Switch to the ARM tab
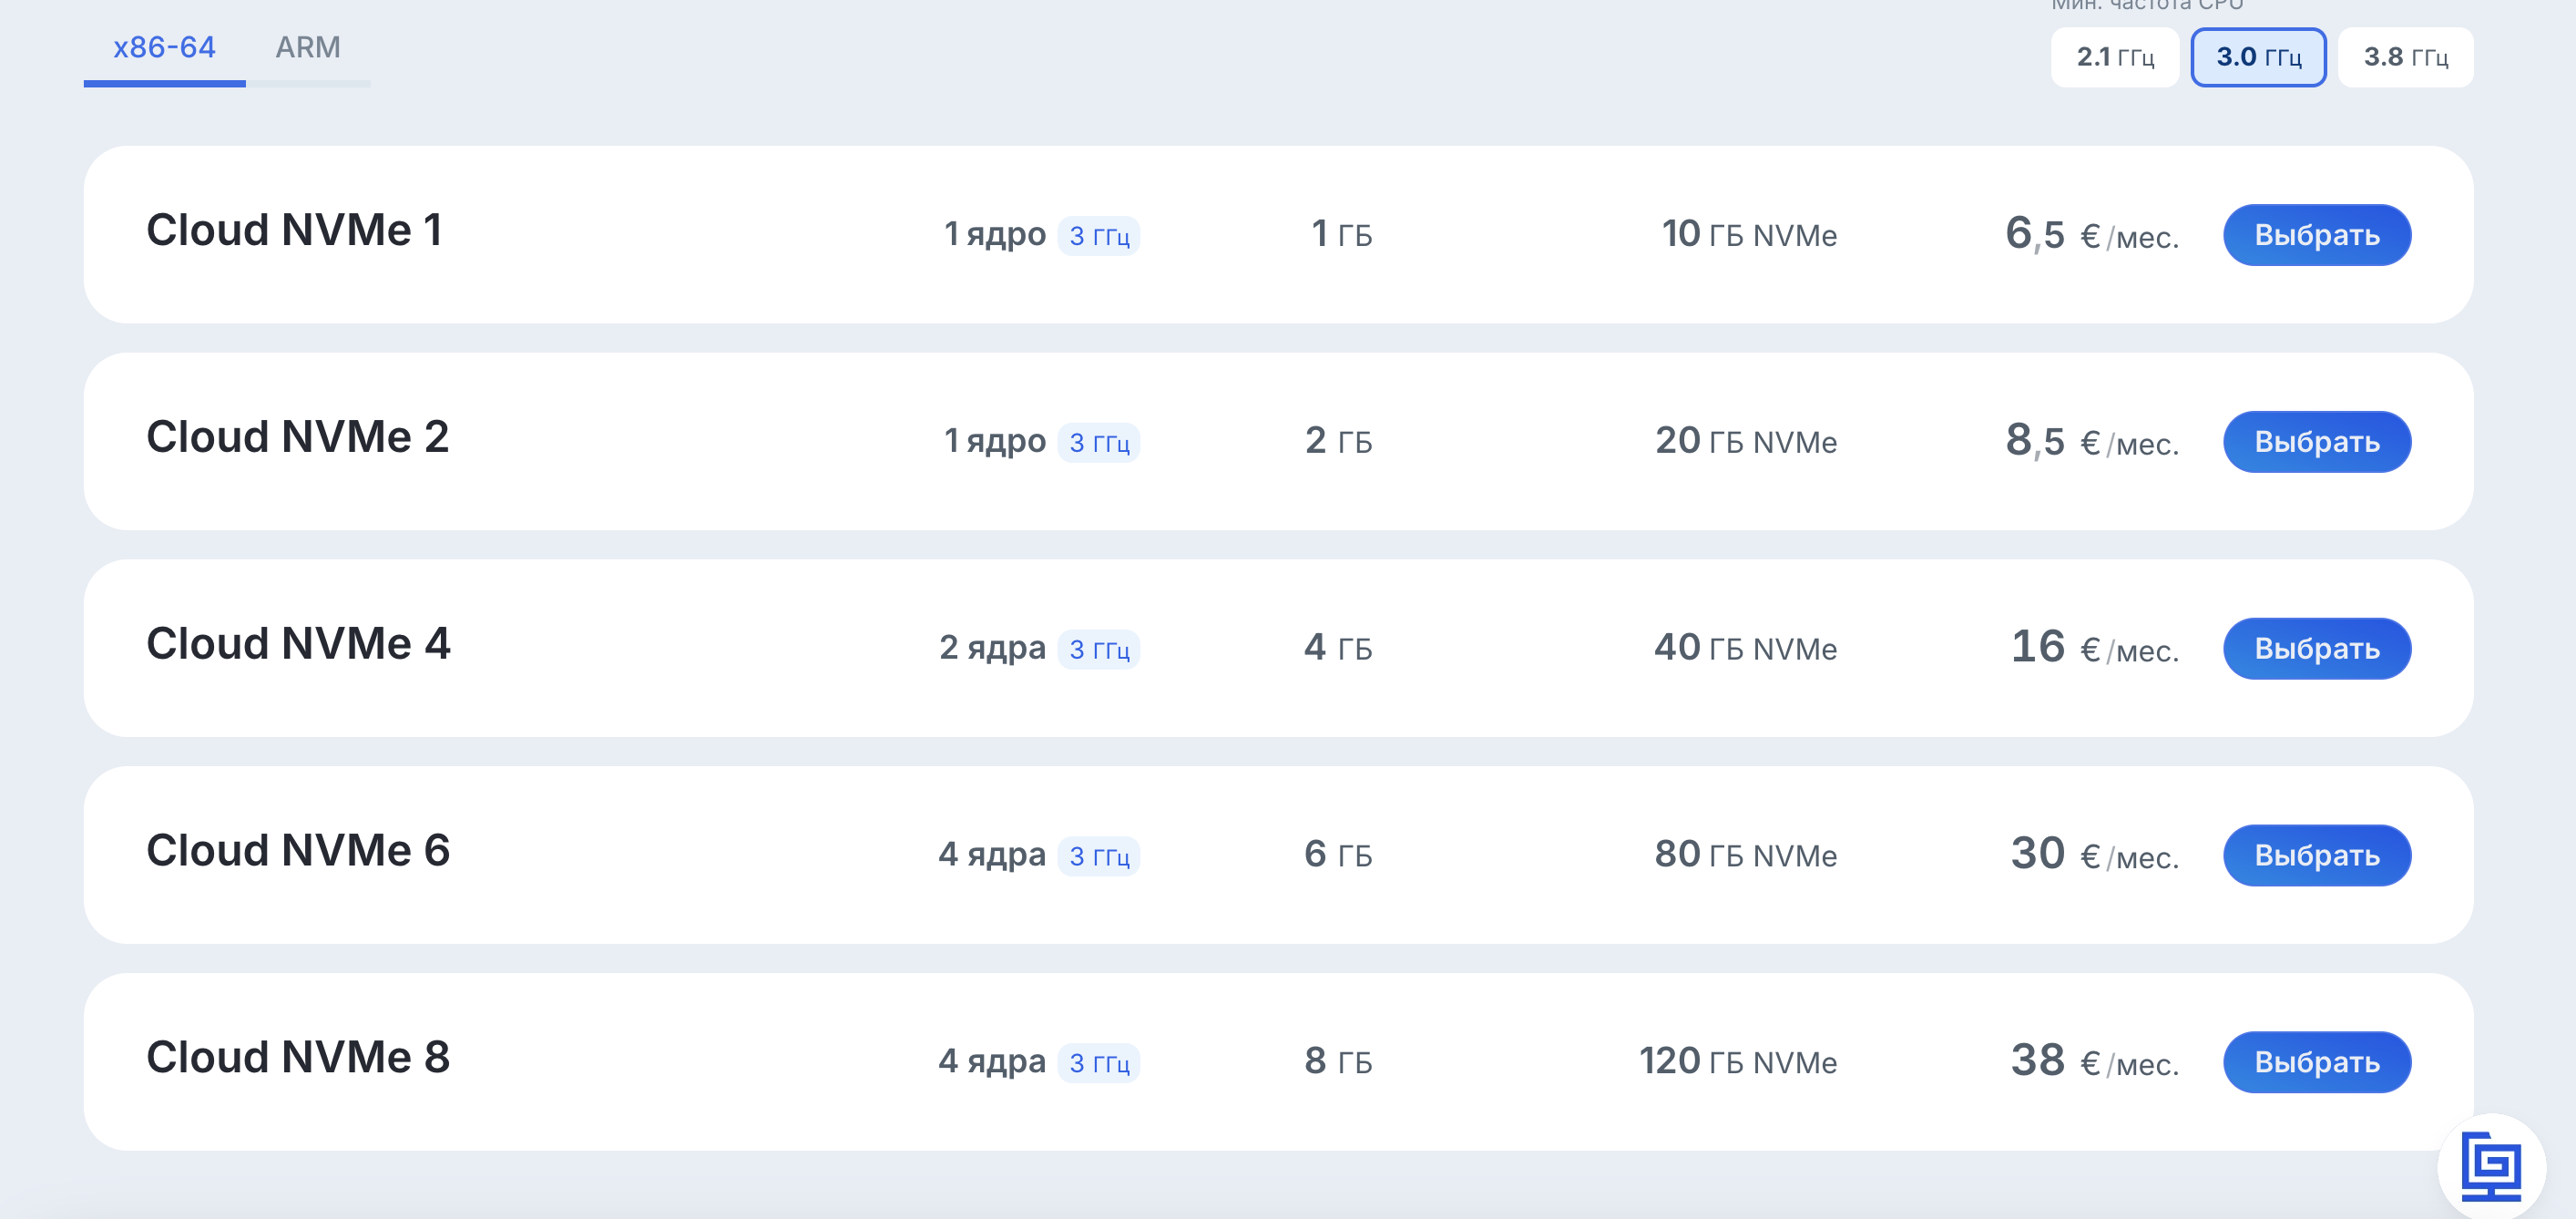The image size is (2576, 1219). click(x=308, y=48)
